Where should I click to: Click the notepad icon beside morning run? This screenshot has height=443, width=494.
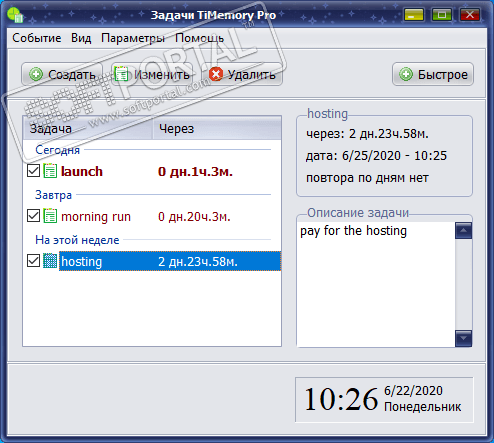[x=50, y=216]
